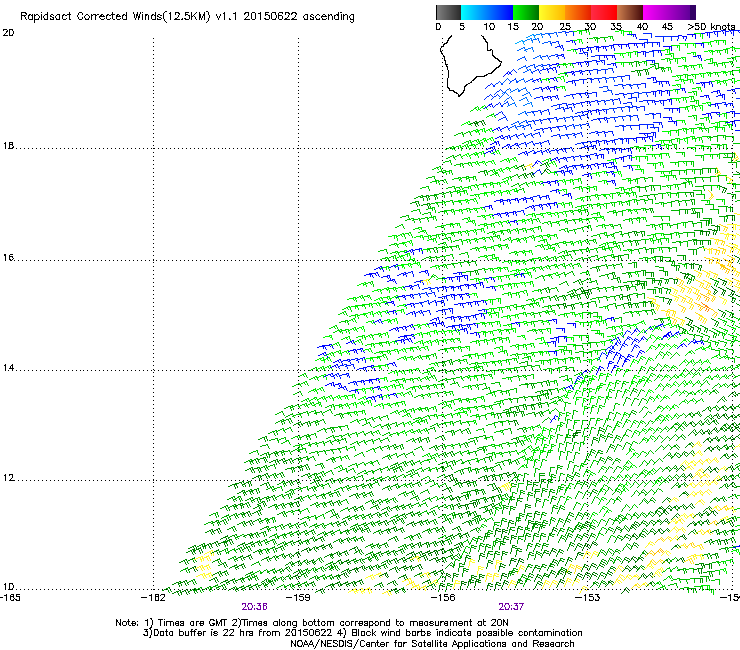The width and height of the screenshot is (740, 650).
Task: Click the 16 latitude axis label
Action: pyautogui.click(x=8, y=258)
